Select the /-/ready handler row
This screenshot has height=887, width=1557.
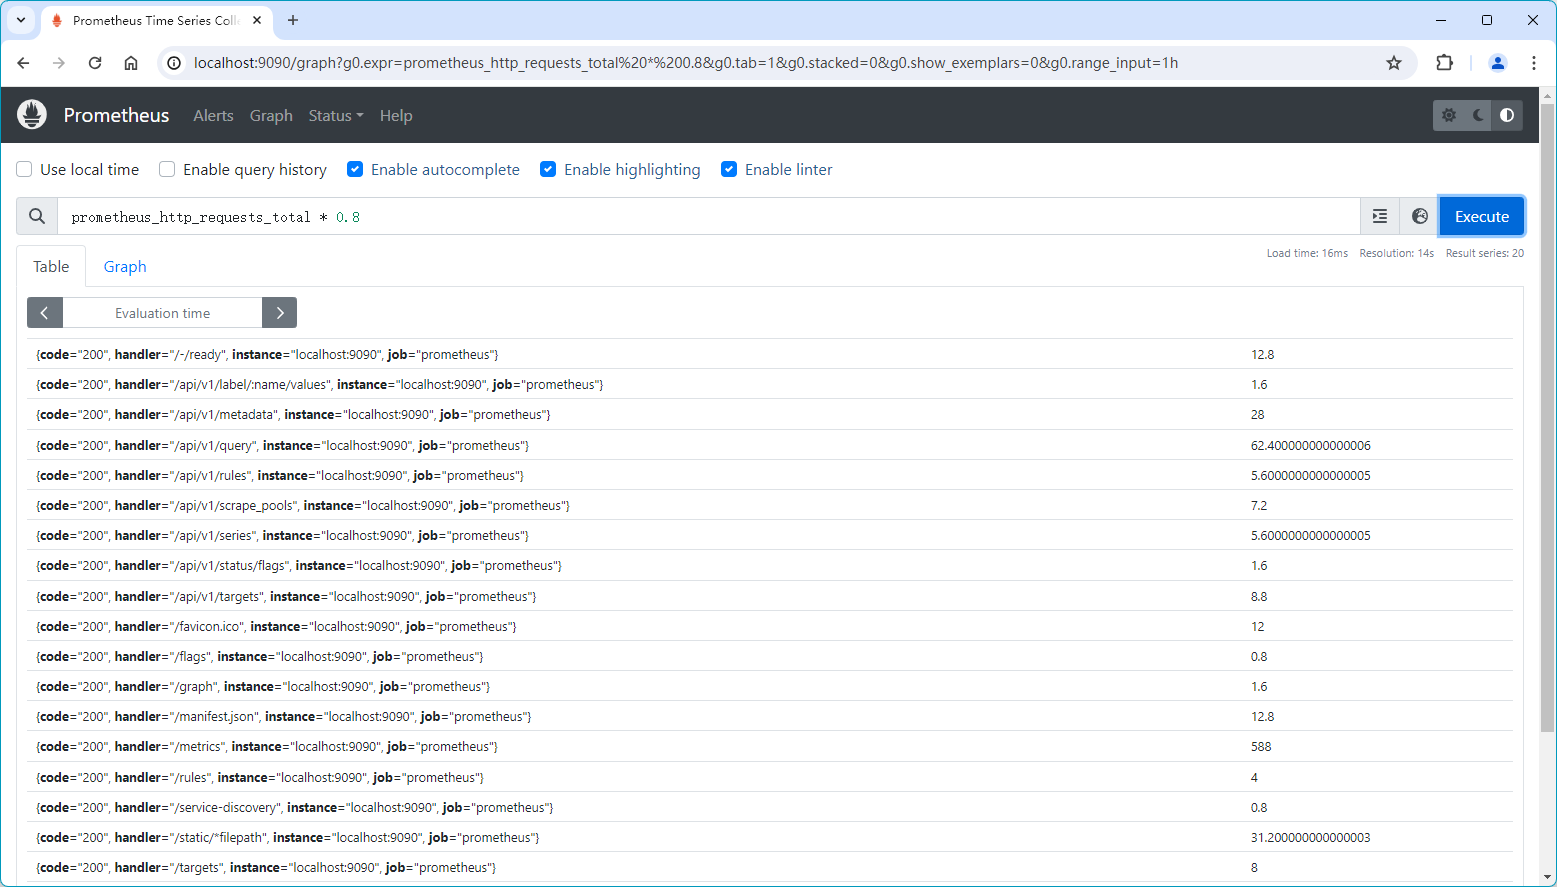769,354
